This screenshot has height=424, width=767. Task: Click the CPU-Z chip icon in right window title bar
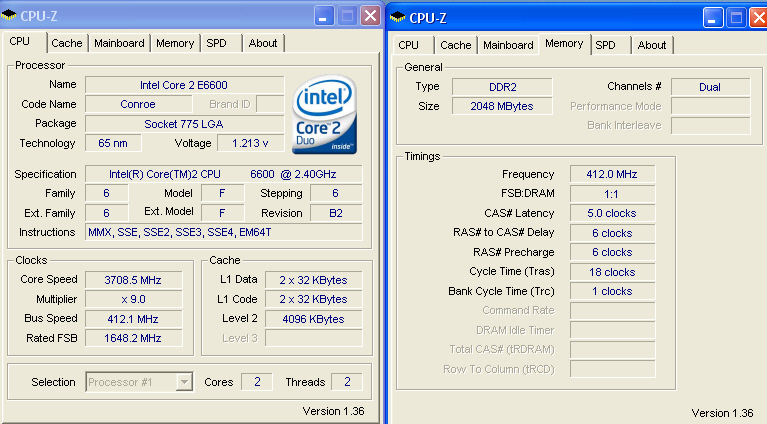[x=398, y=18]
